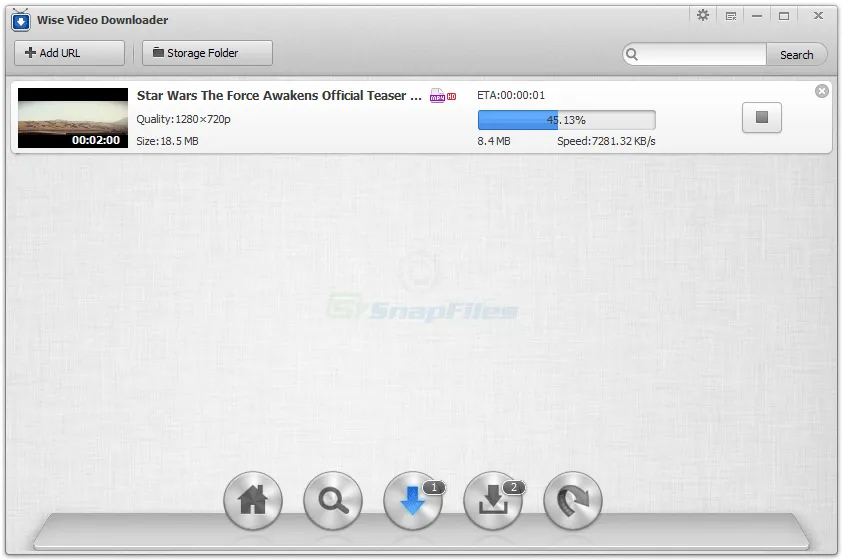Open the Home page dock button
The image size is (843, 560).
(253, 500)
